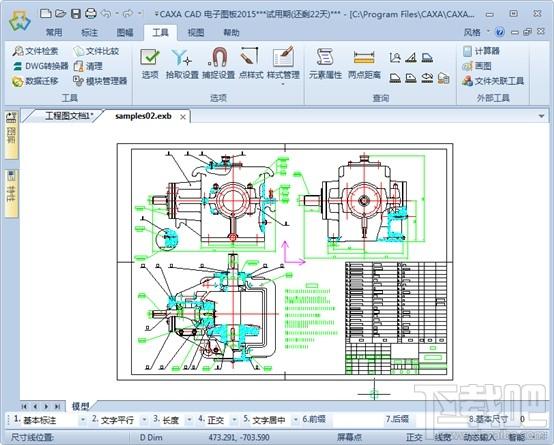This screenshot has height=445, width=554.
Task: Open the 1.基本标注 dropdown
Action: [x=83, y=420]
